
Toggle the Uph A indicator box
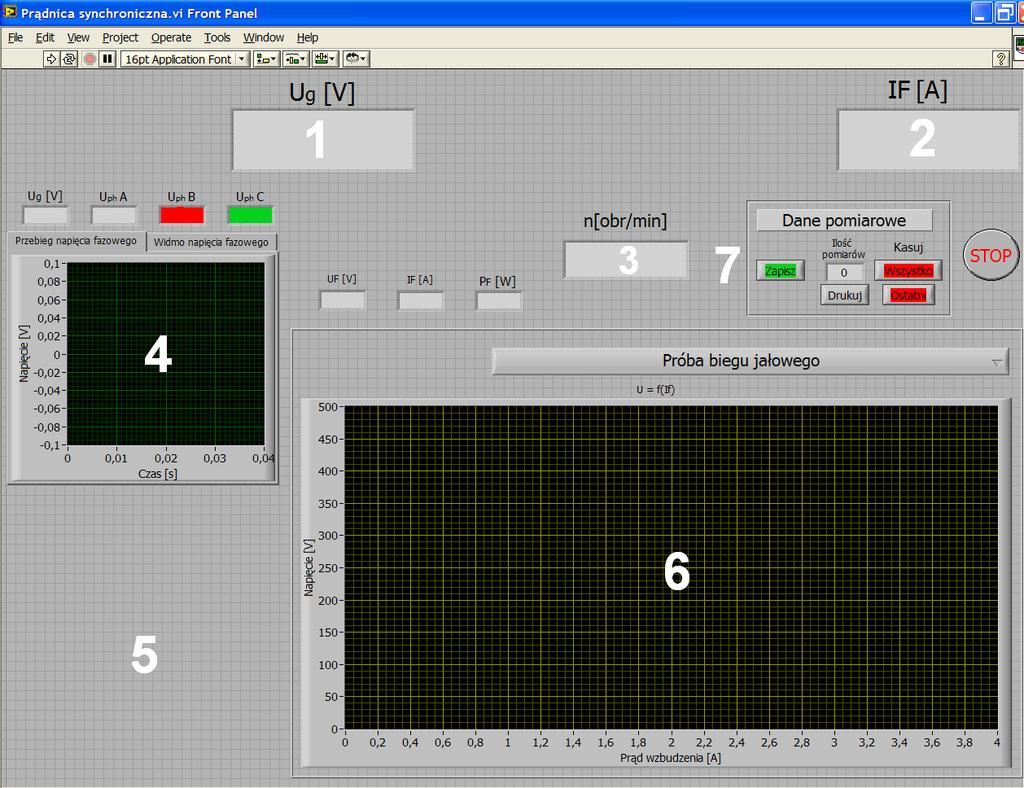coord(114,215)
